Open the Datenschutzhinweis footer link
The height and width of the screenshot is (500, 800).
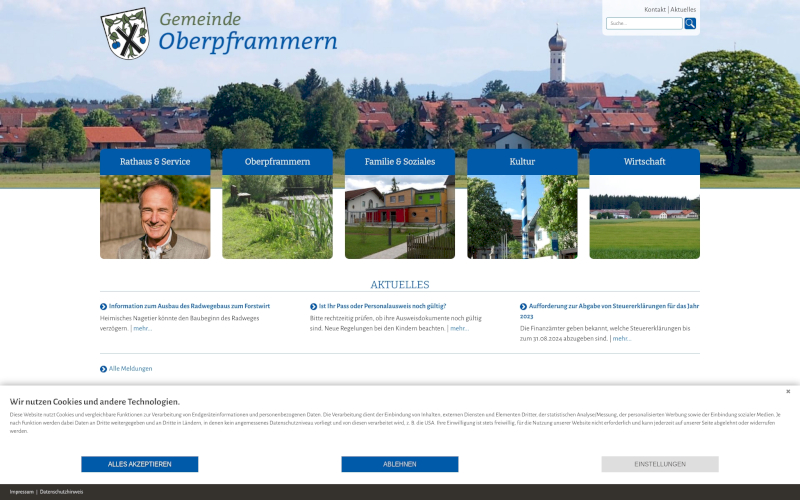(61, 492)
